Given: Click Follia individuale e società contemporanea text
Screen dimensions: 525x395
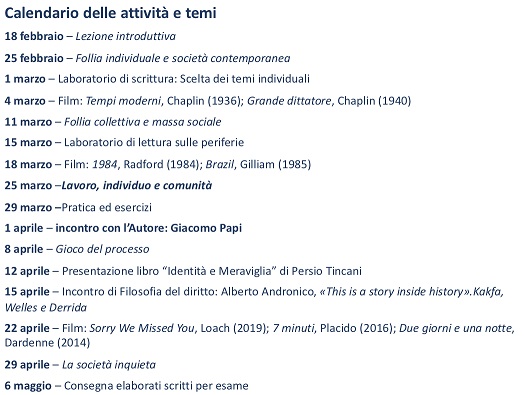Looking at the screenshot, I should [183, 58].
